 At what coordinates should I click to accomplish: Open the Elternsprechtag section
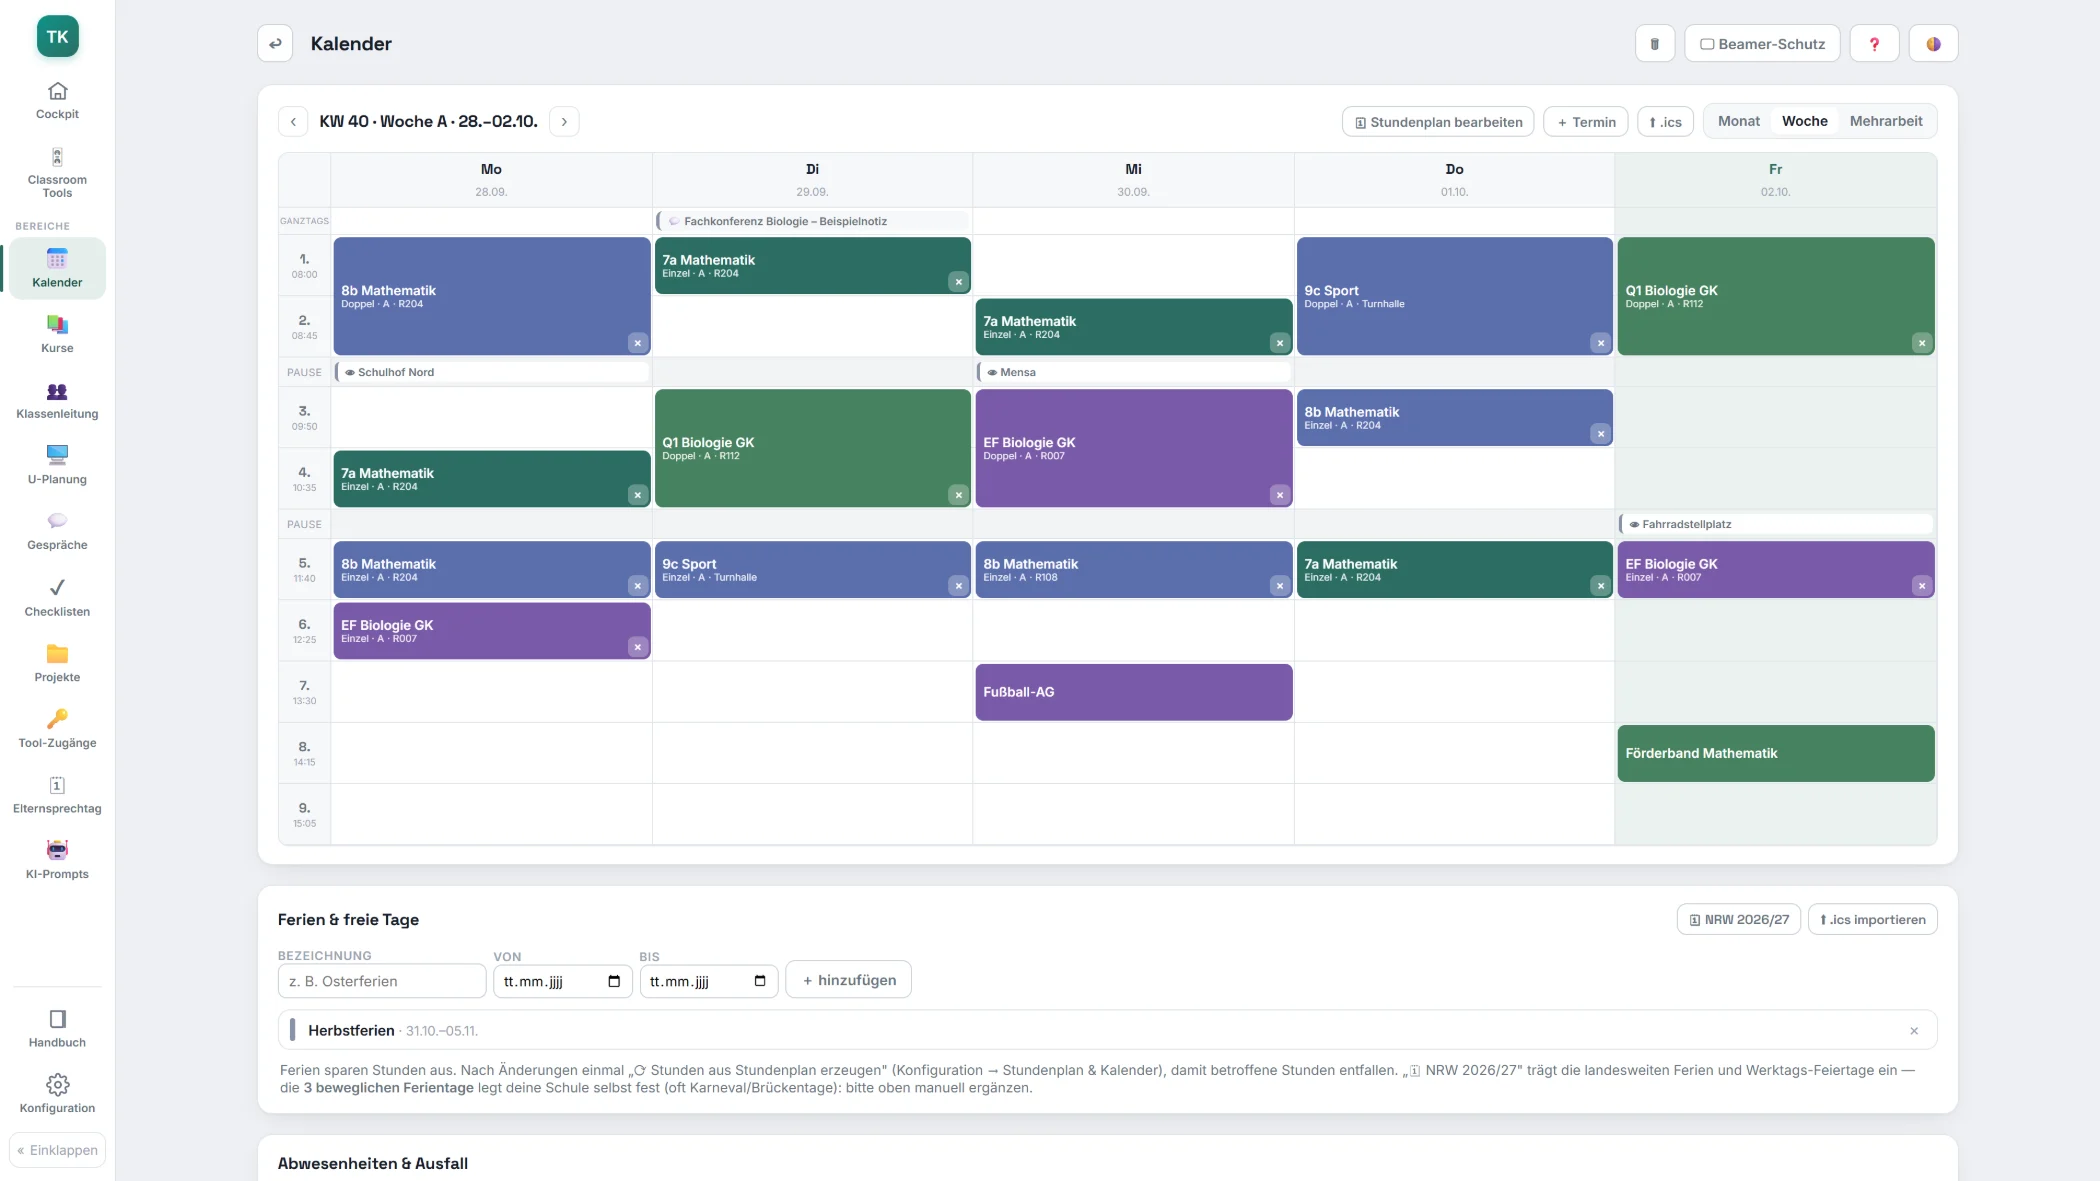57,794
